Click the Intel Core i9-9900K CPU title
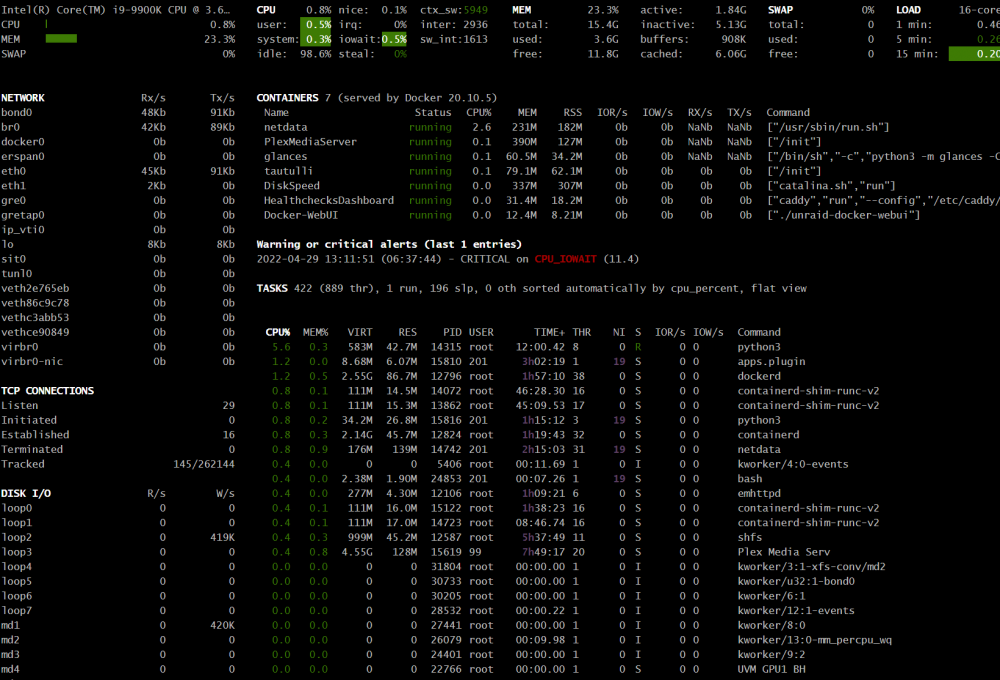This screenshot has width=1000, height=680. pos(115,10)
